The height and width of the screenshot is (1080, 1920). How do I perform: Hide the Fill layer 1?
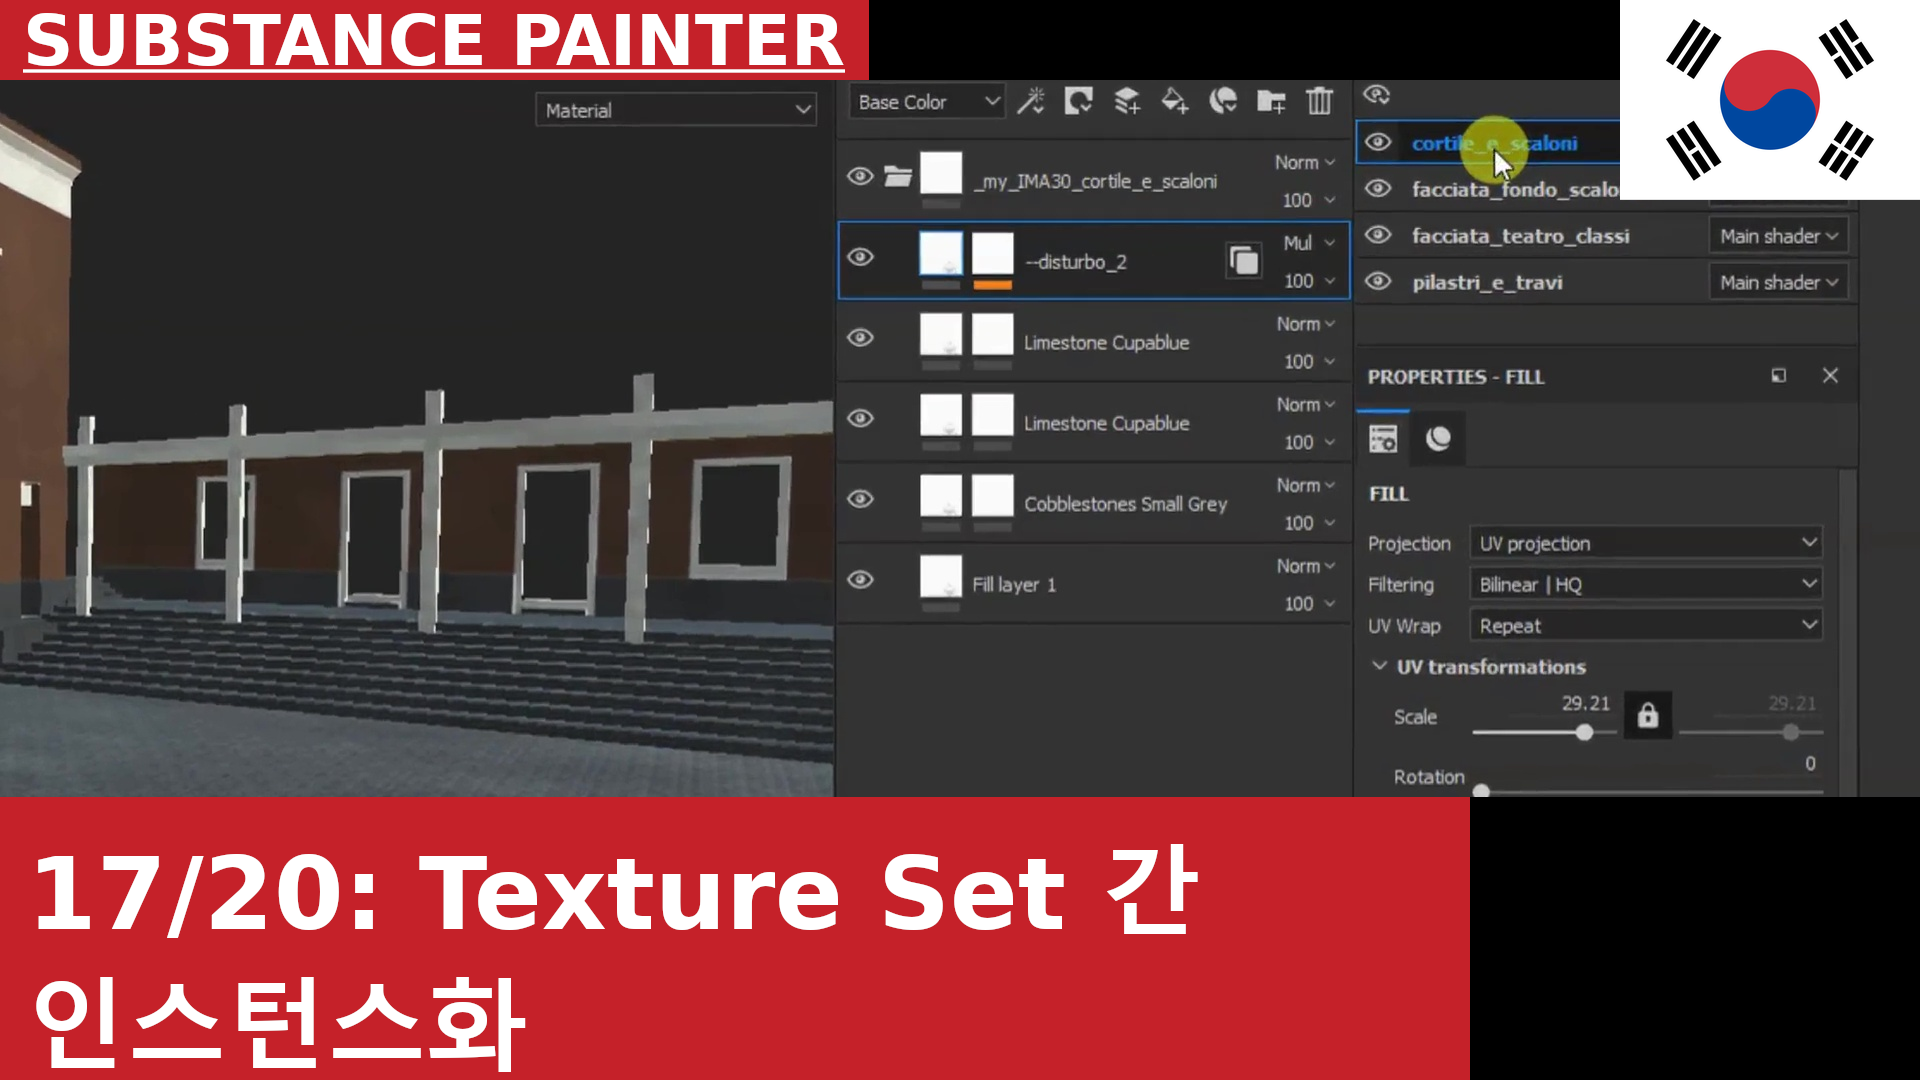(860, 581)
